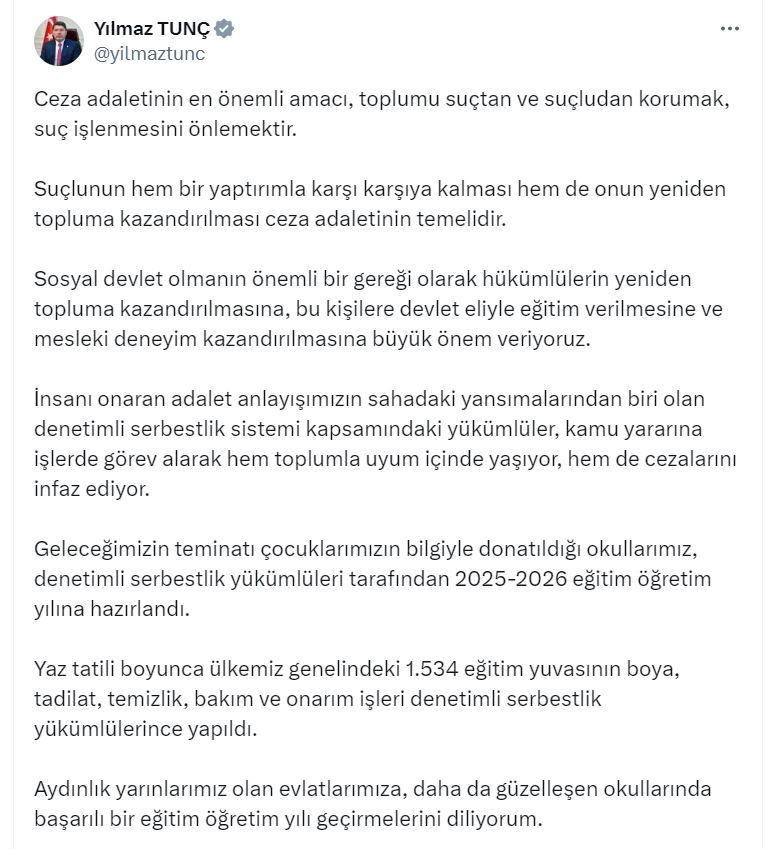Open the more options three-dot menu
This screenshot has height=849, width=778.
(x=730, y=29)
